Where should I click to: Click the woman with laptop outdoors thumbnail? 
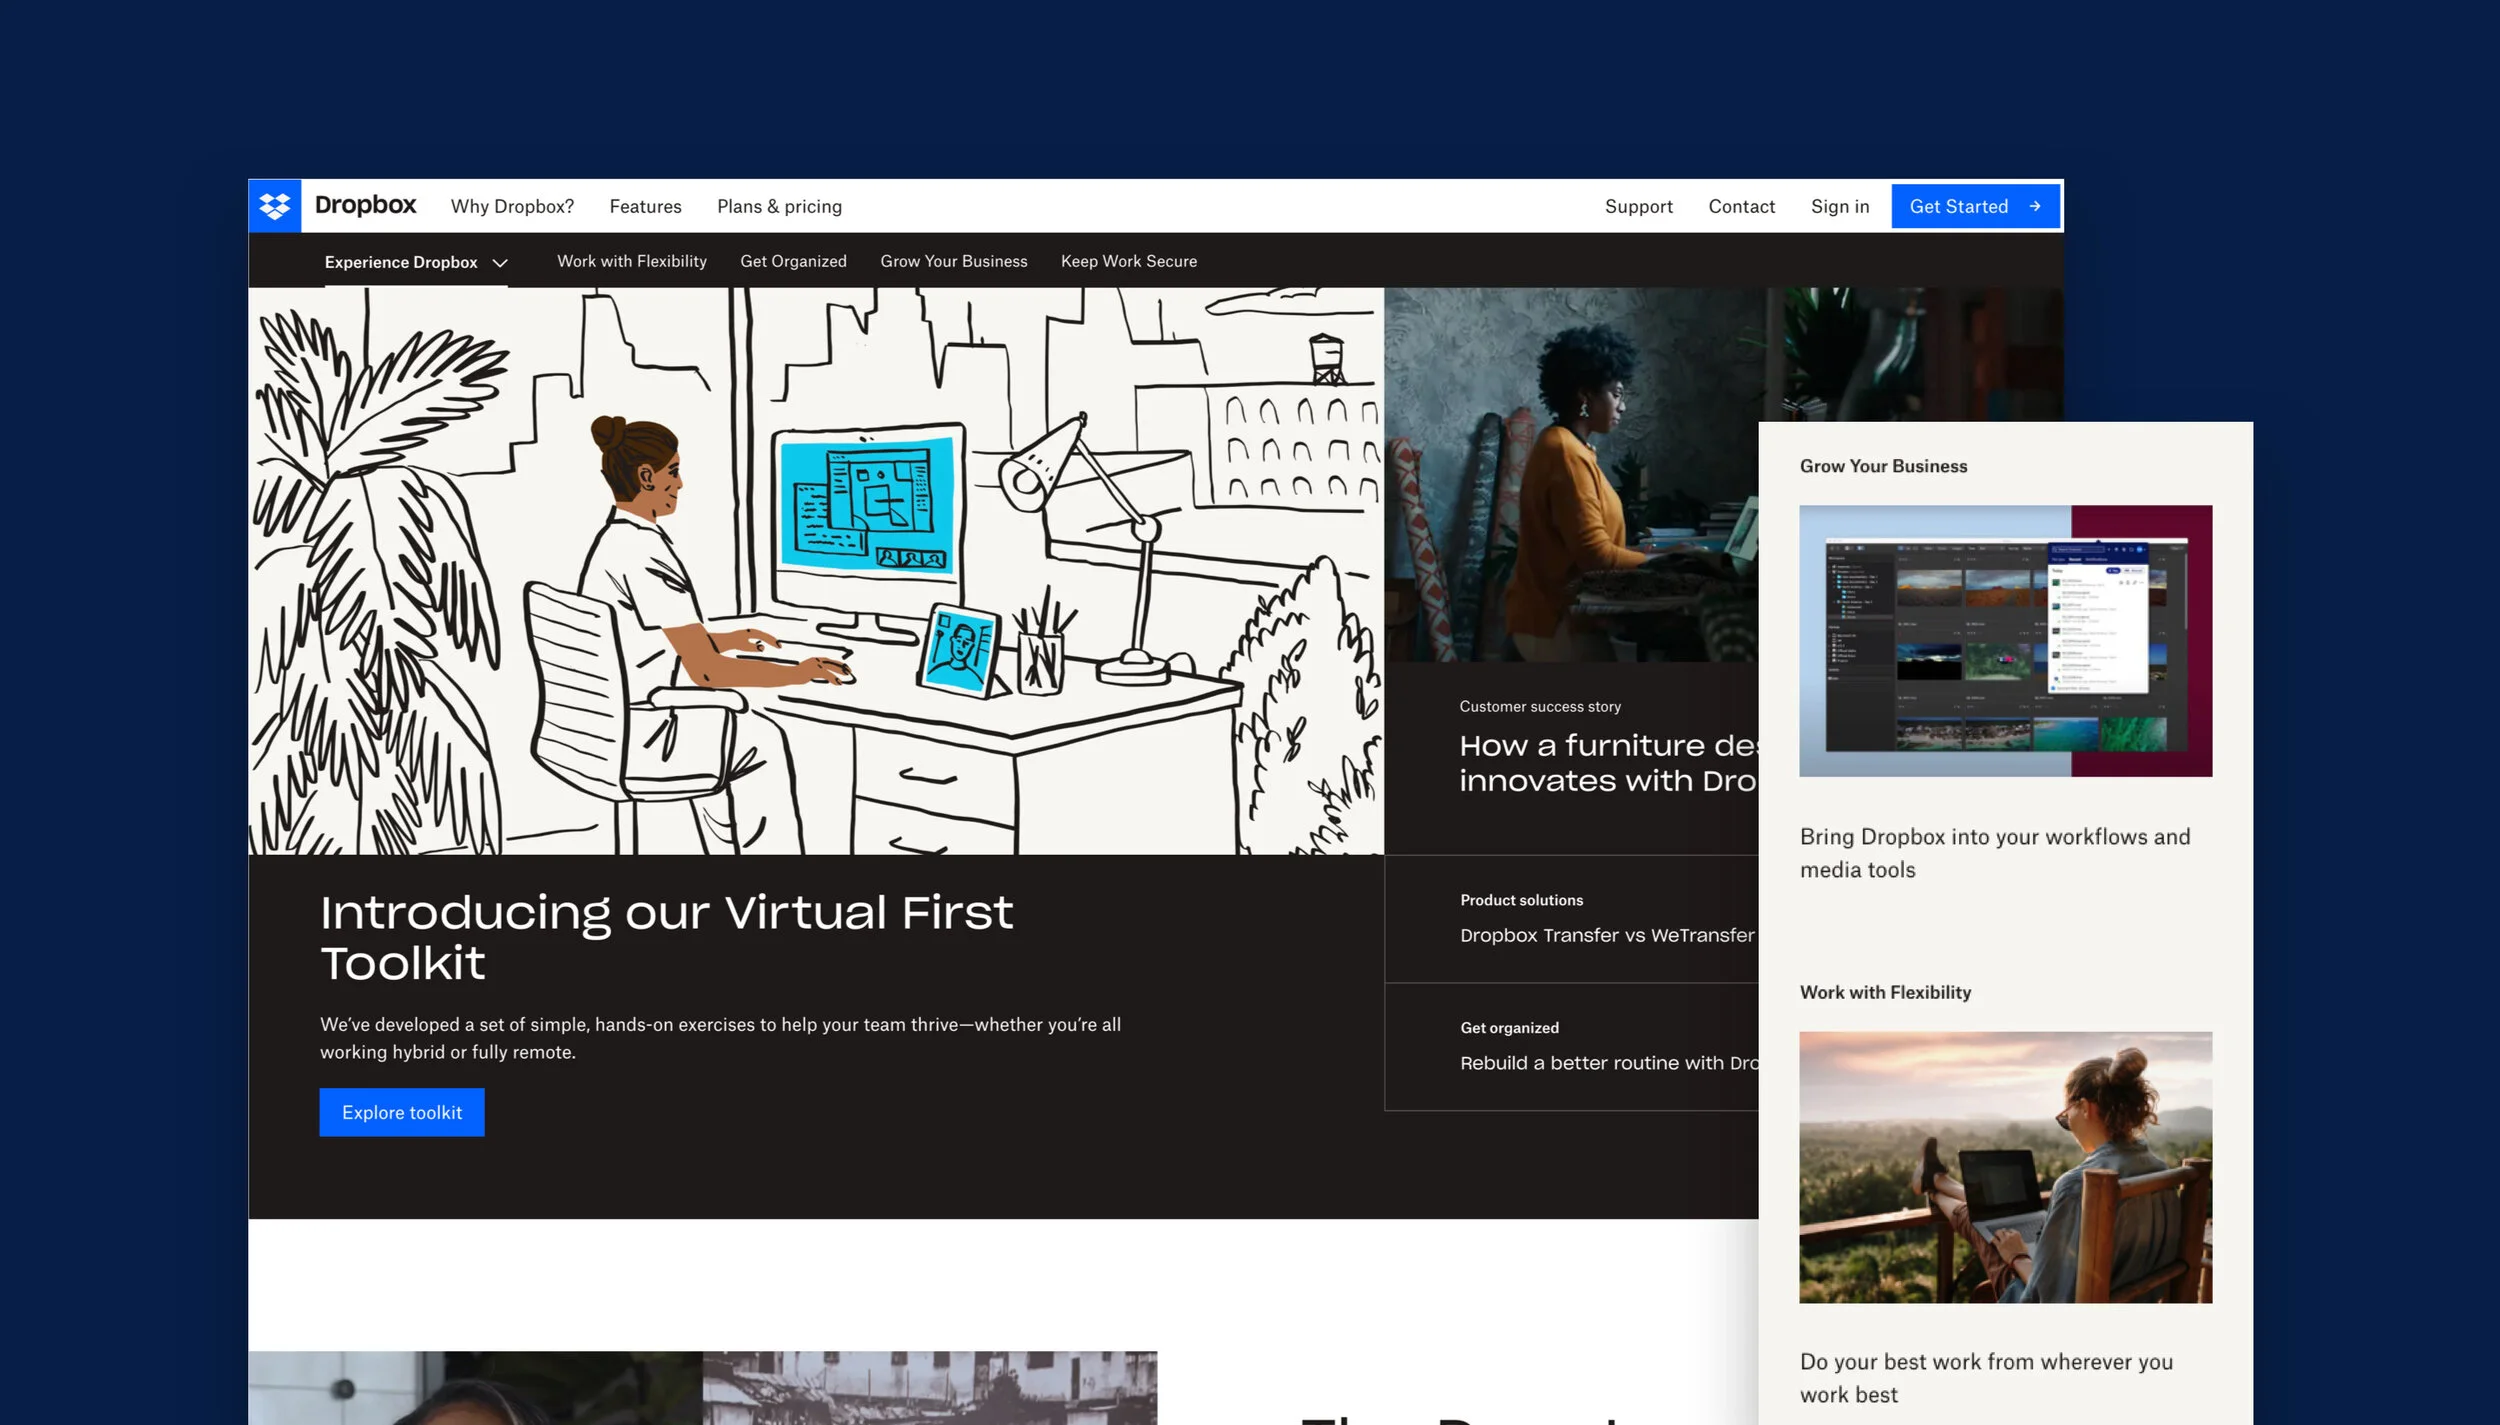tap(2005, 1167)
